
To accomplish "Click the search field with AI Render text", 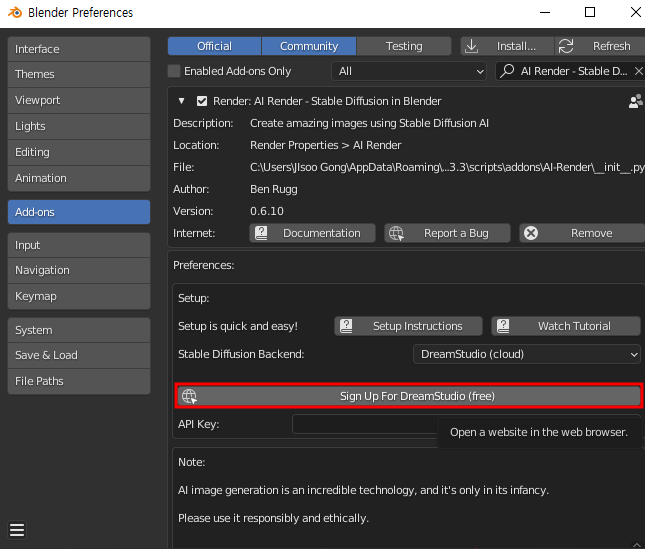I will coord(569,71).
